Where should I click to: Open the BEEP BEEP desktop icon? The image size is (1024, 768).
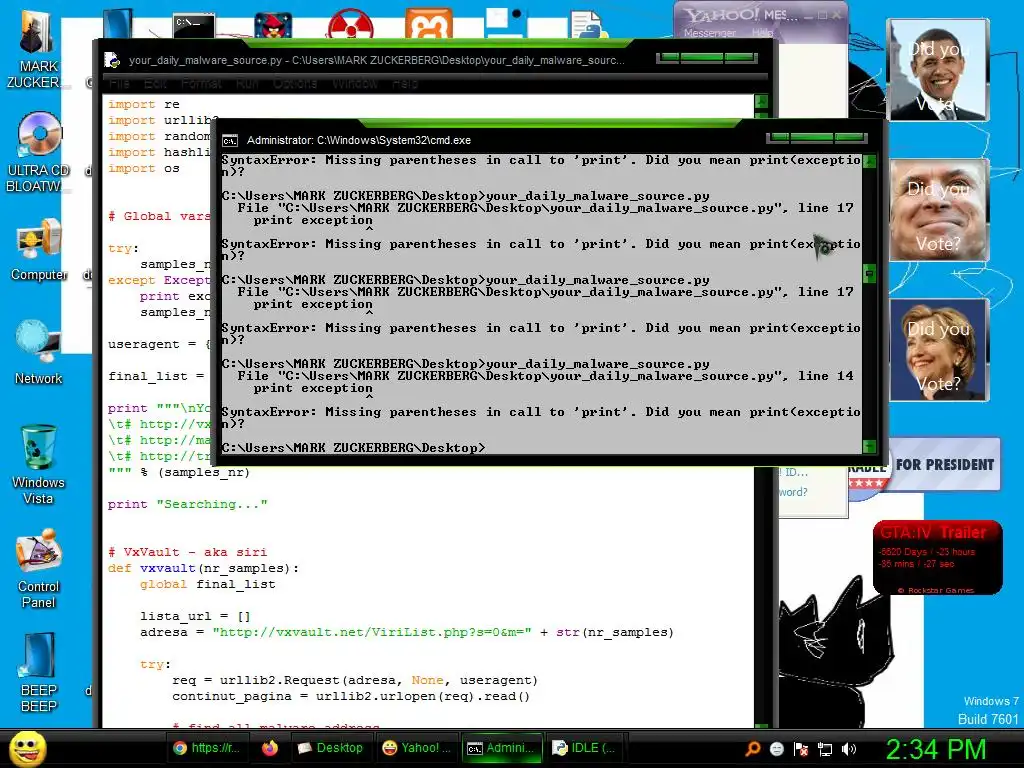[x=38, y=673]
